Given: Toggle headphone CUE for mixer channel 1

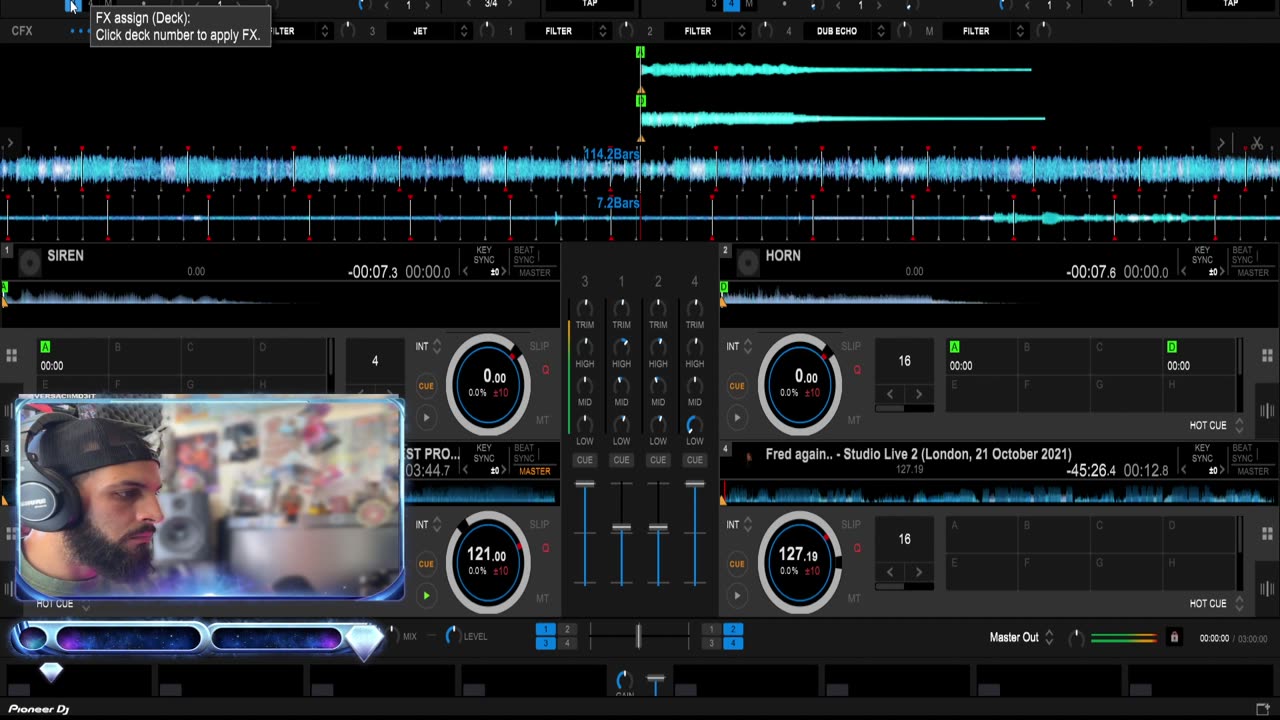Looking at the screenshot, I should (x=621, y=460).
